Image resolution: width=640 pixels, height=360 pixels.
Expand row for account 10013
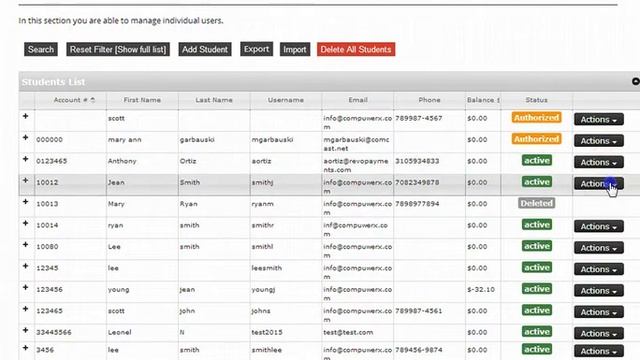click(x=25, y=202)
